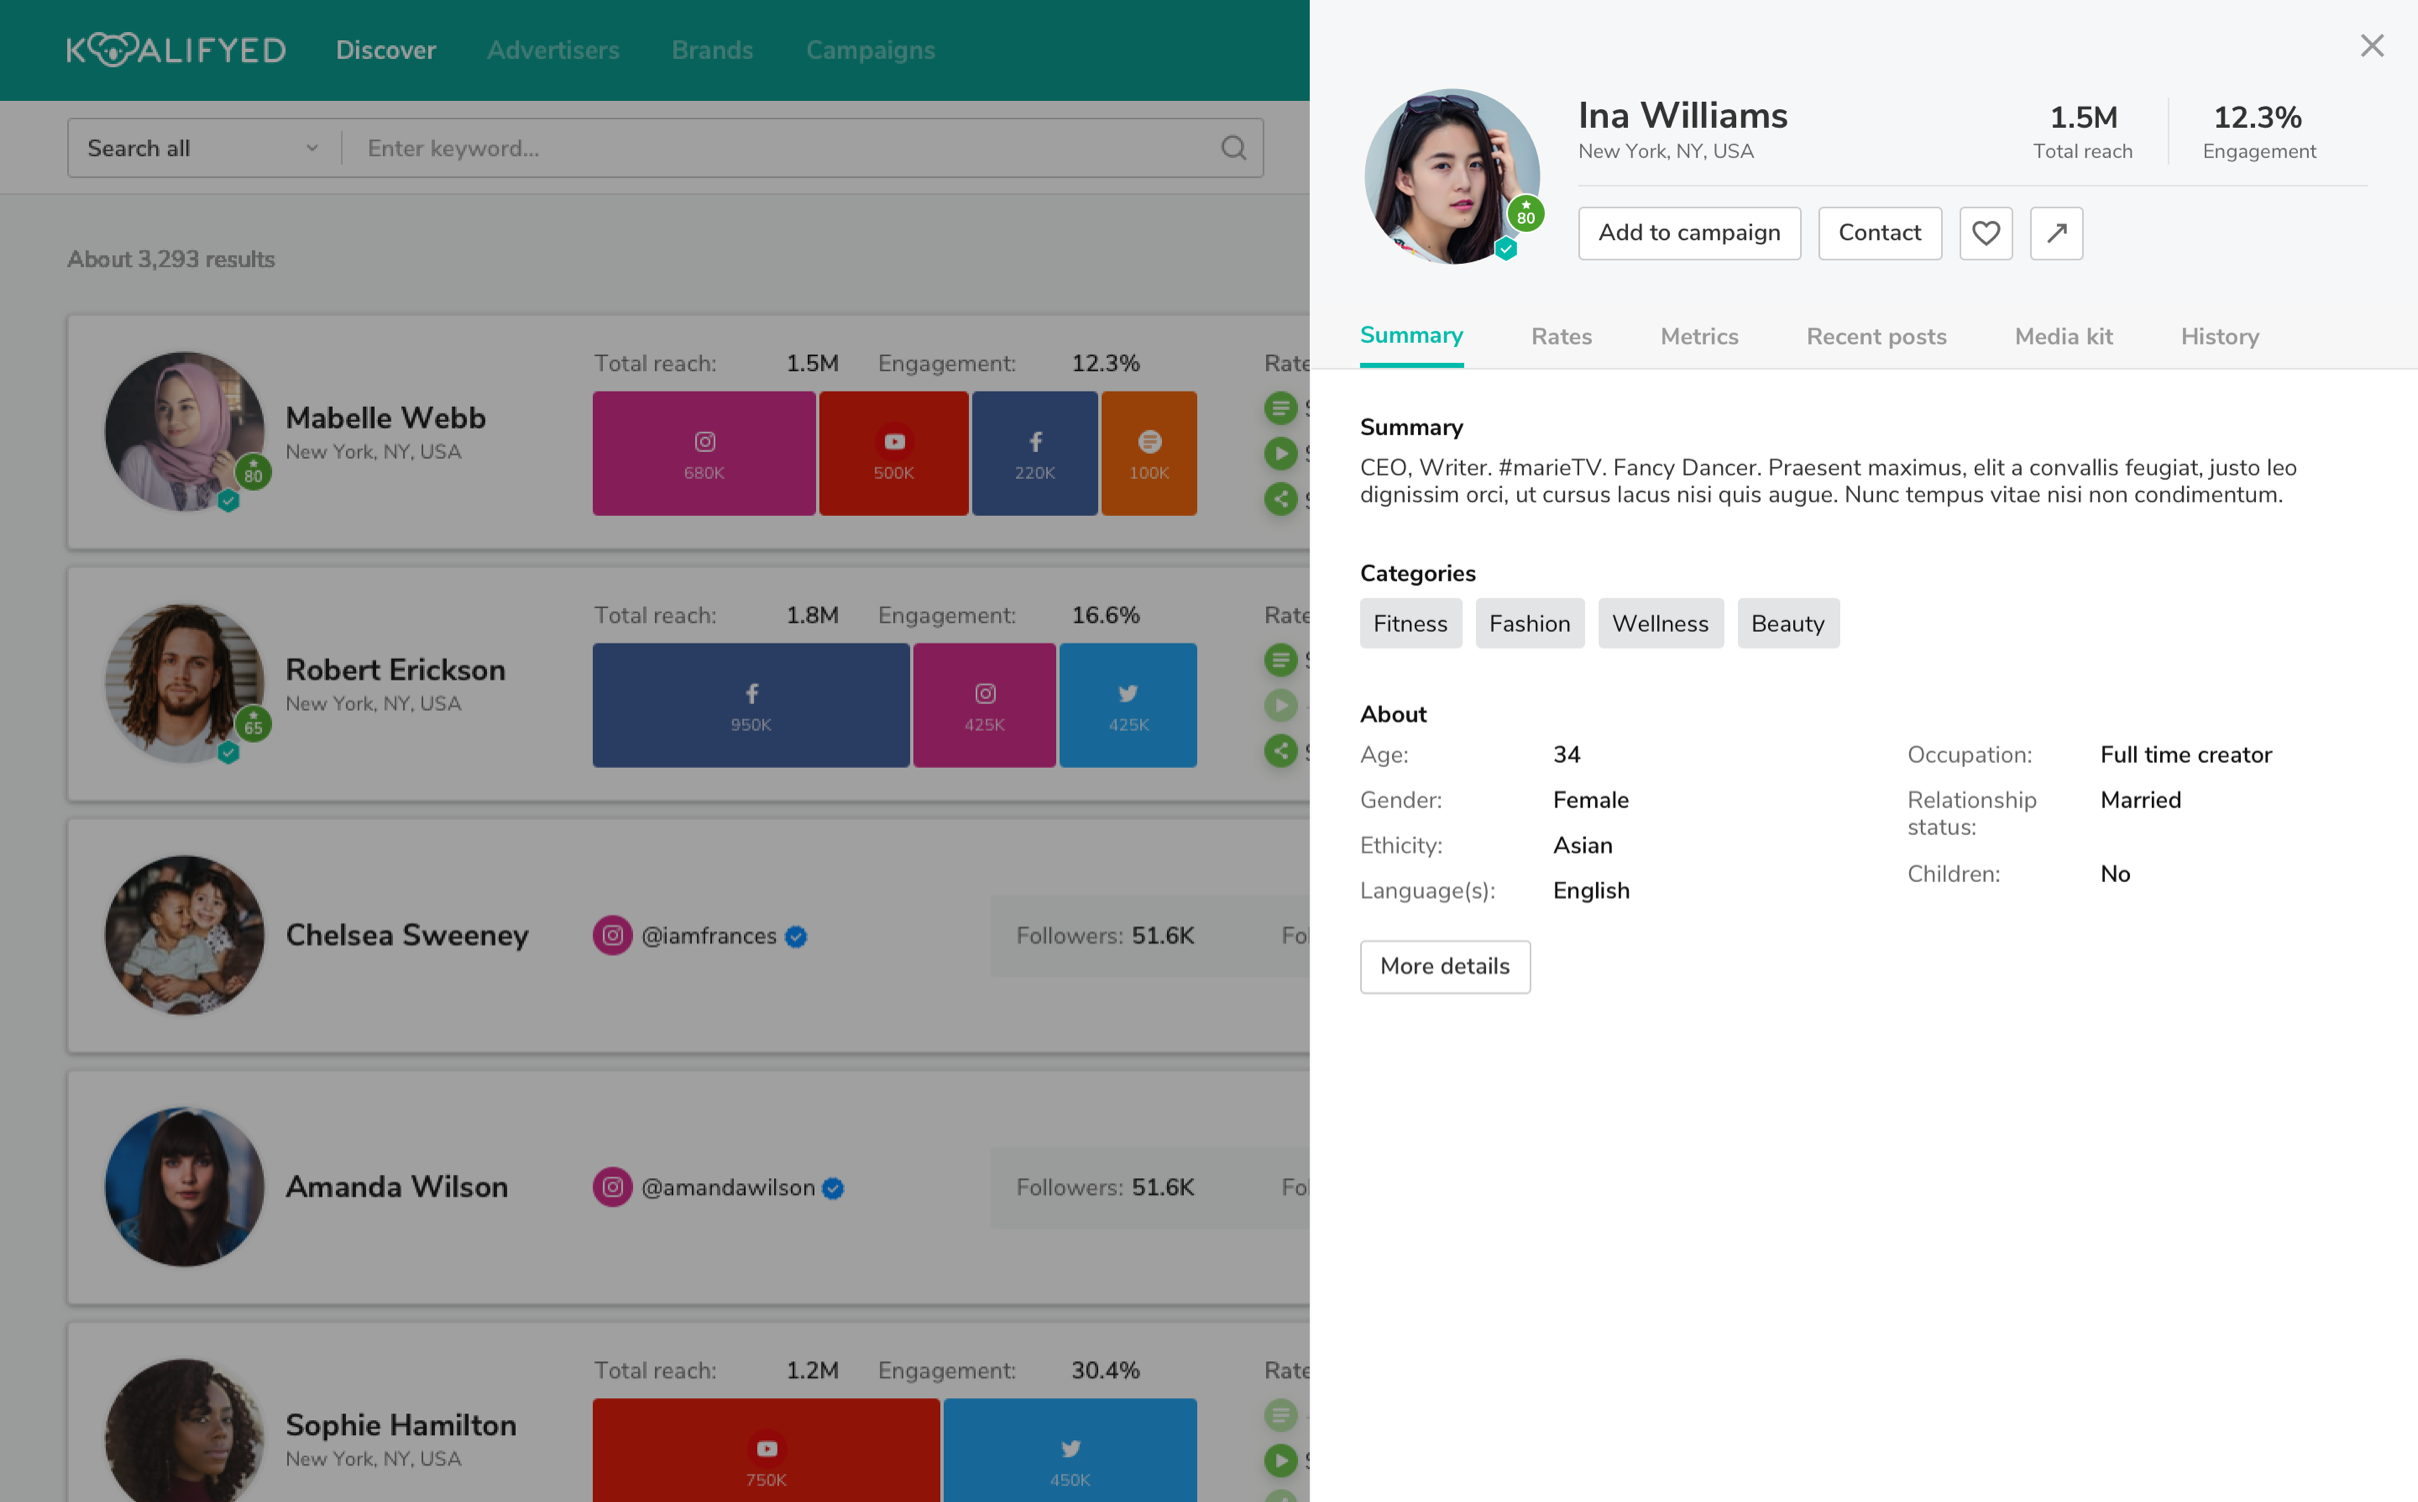Click the external link arrow icon
The width and height of the screenshot is (2418, 1502).
click(2057, 232)
